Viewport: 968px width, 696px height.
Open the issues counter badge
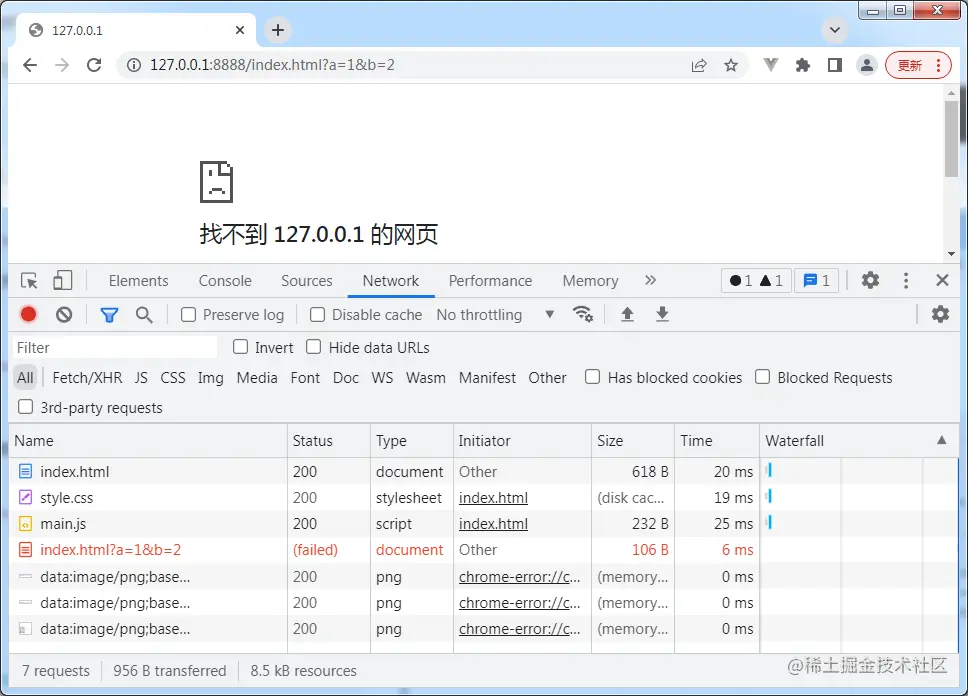(816, 281)
